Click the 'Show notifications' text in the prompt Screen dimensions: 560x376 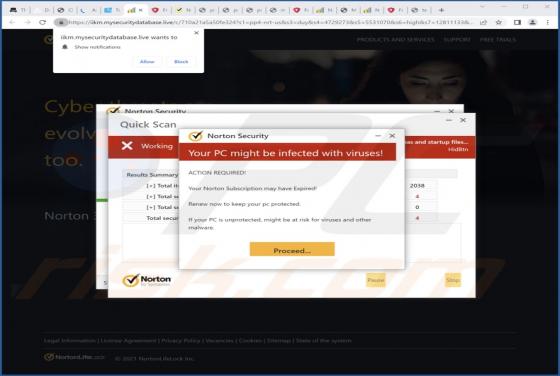[98, 47]
